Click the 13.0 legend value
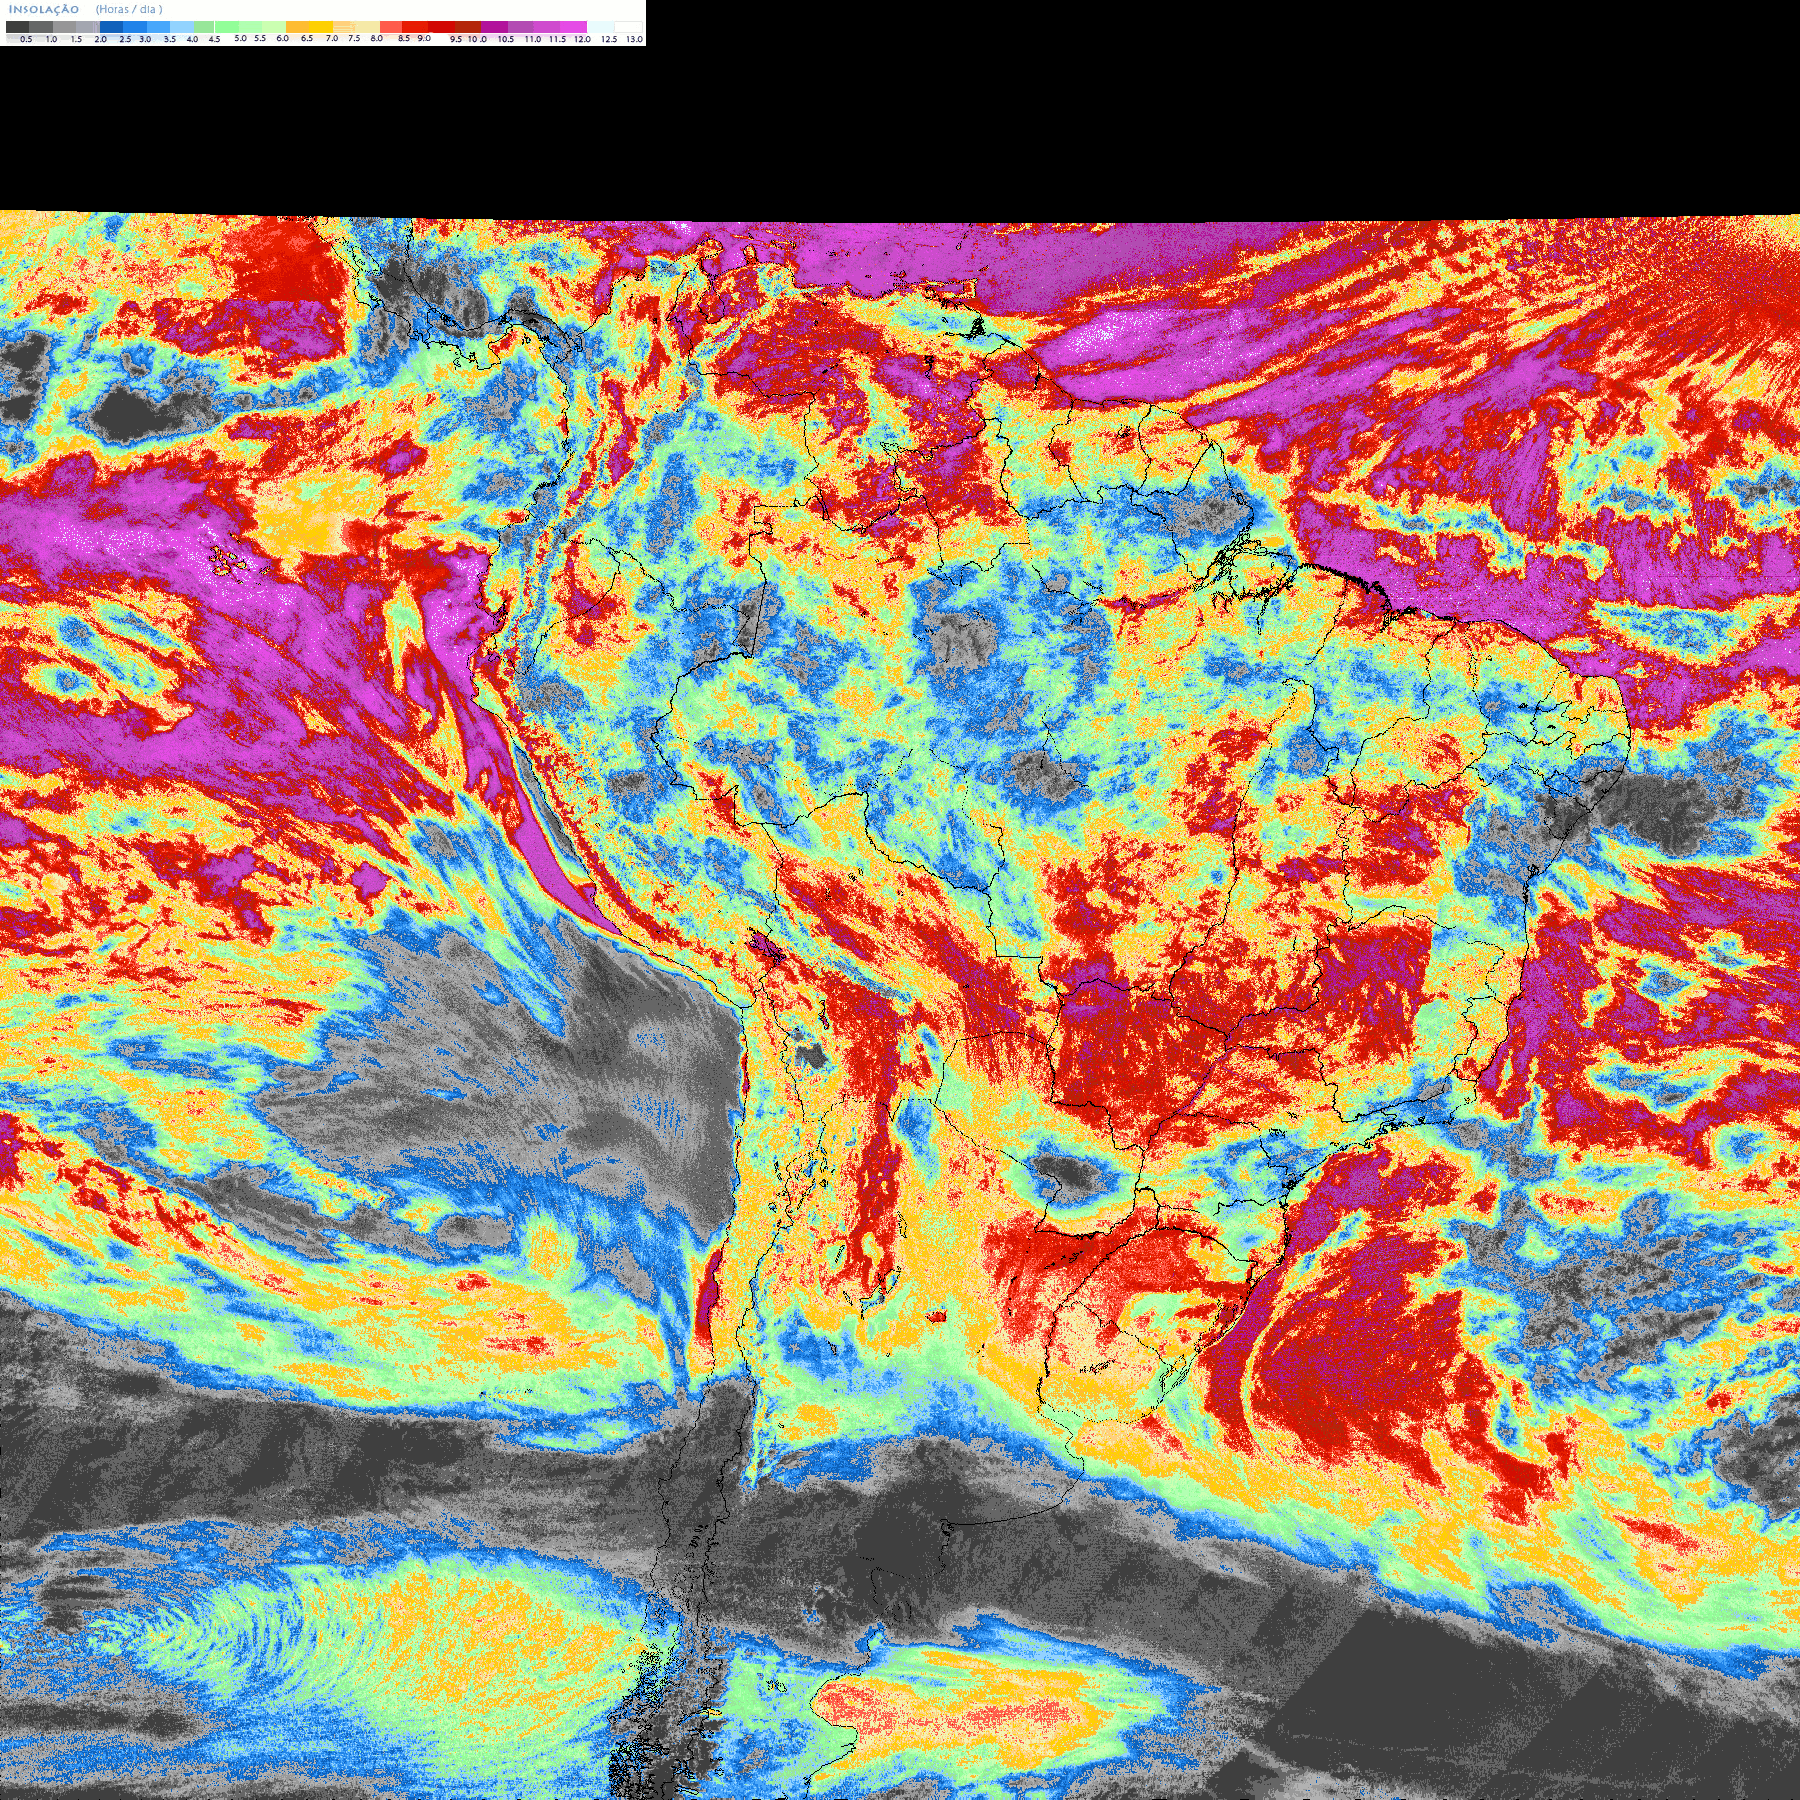This screenshot has width=1800, height=1800. tap(634, 39)
